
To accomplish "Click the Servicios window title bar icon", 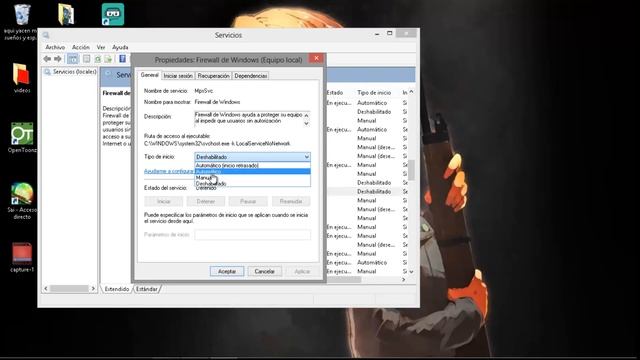I will pos(46,35).
